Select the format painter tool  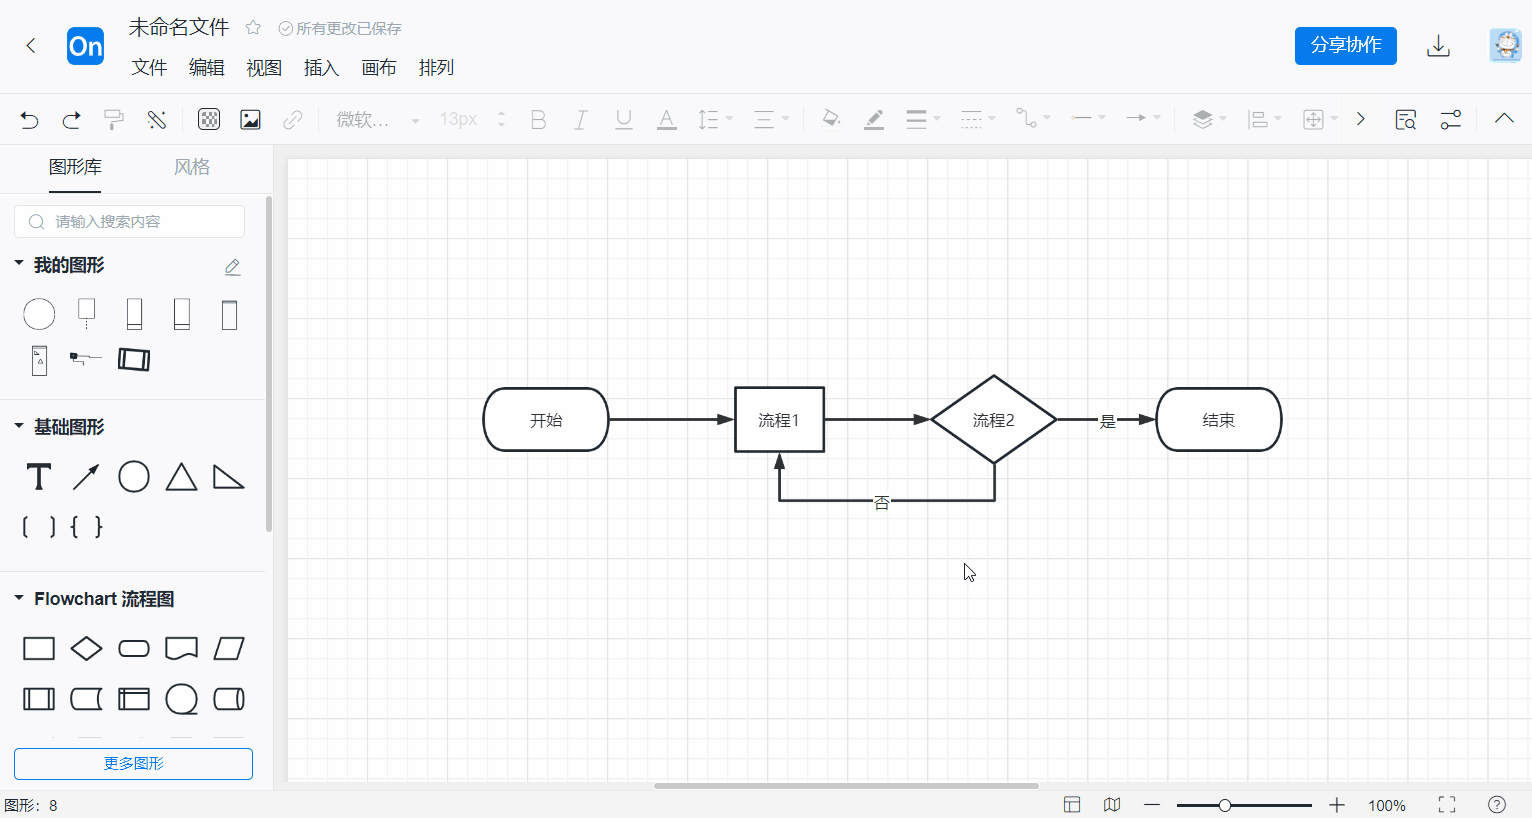tap(114, 120)
